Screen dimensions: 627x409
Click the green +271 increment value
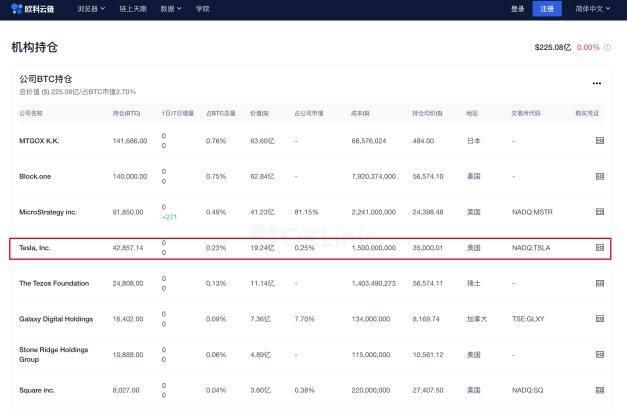[x=169, y=217]
